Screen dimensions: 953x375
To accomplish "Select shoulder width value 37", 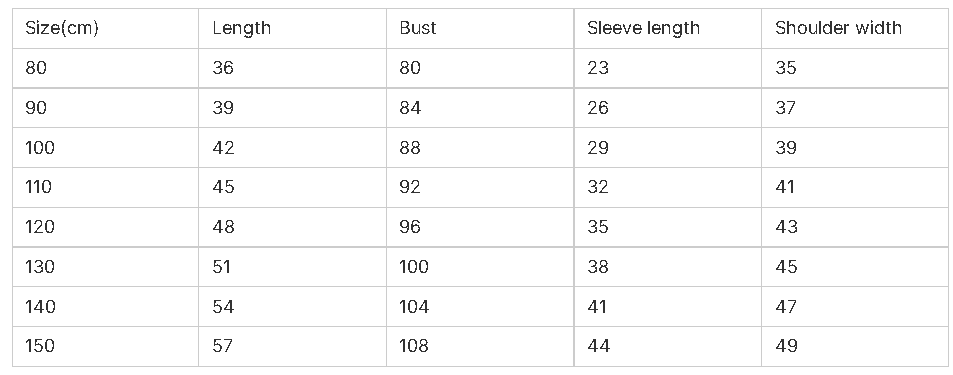I will point(855,108).
